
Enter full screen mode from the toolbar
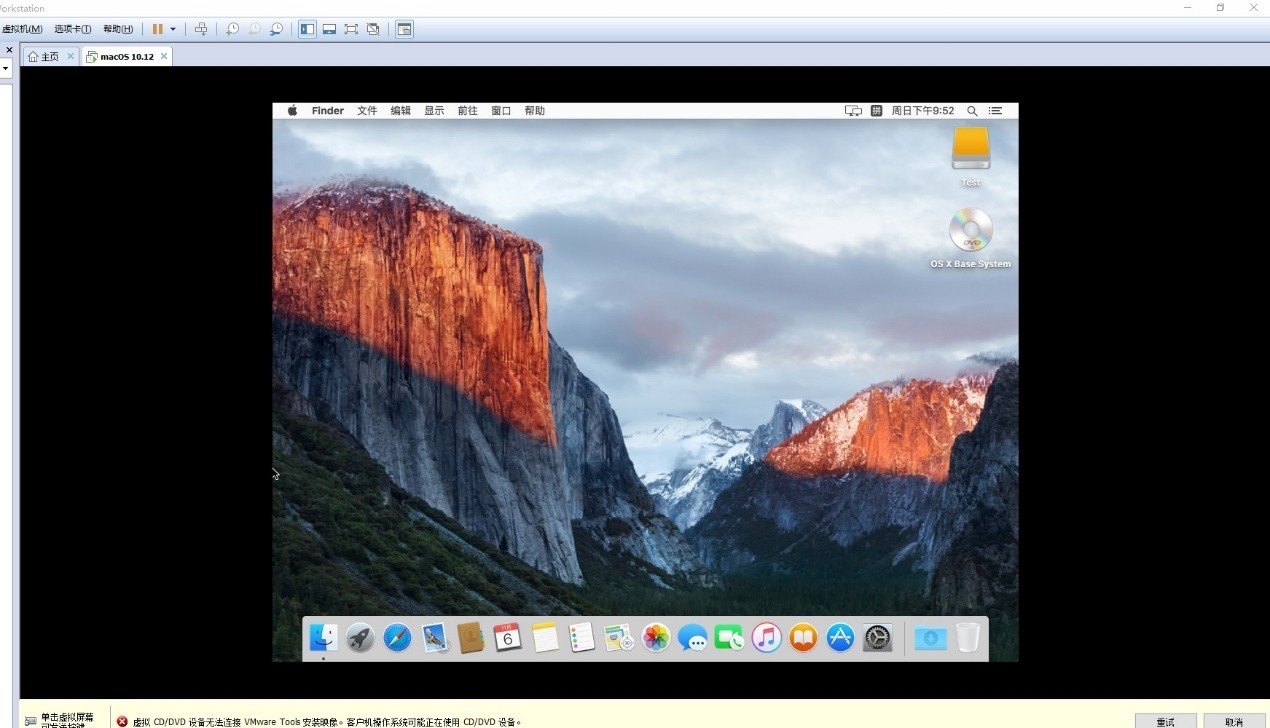pos(351,29)
